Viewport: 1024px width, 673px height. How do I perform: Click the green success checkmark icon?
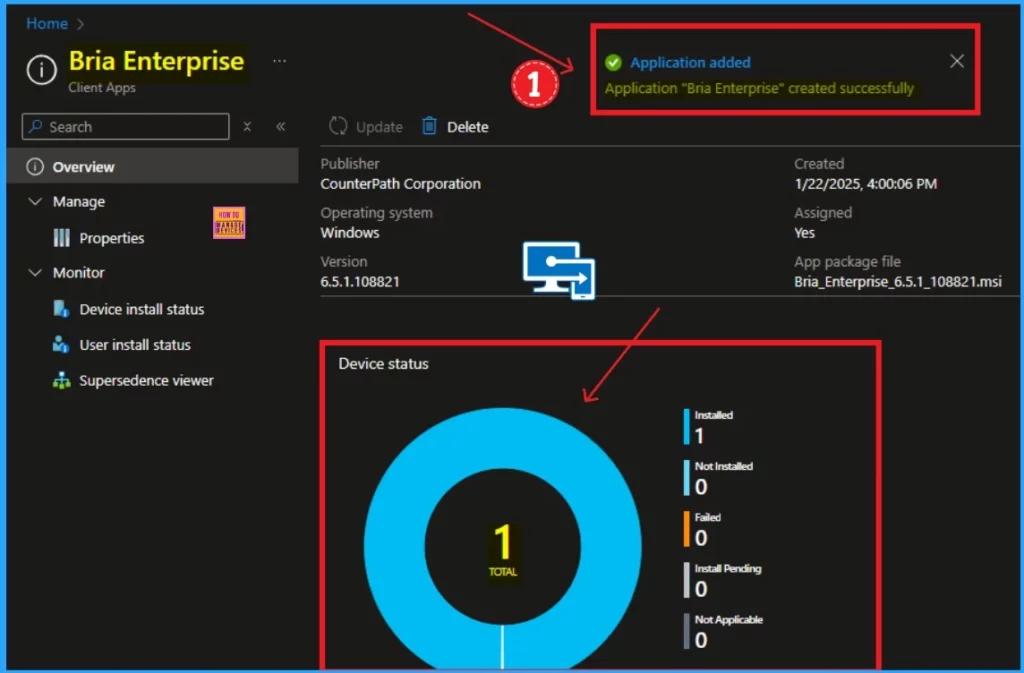click(x=613, y=63)
